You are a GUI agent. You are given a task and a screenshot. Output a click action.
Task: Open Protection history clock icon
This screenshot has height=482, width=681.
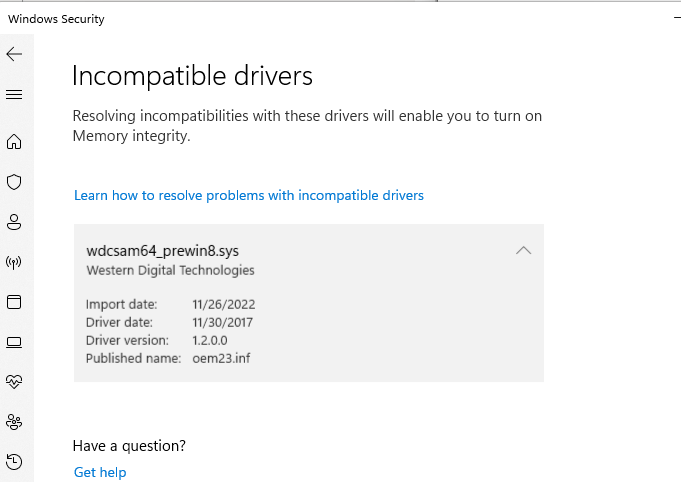click(14, 462)
